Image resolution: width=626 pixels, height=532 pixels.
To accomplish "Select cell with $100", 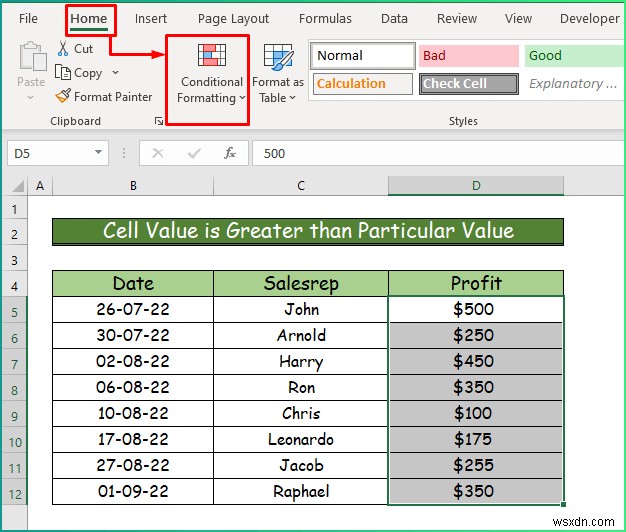I will click(x=476, y=413).
